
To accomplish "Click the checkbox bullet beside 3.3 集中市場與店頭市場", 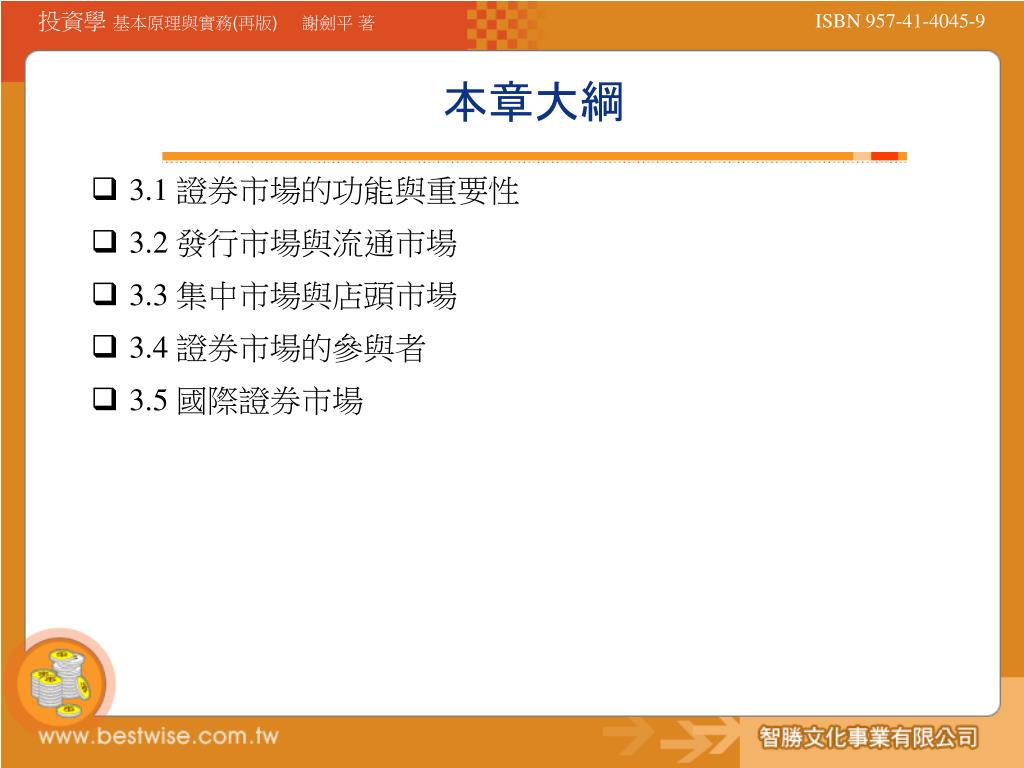I will tap(104, 293).
